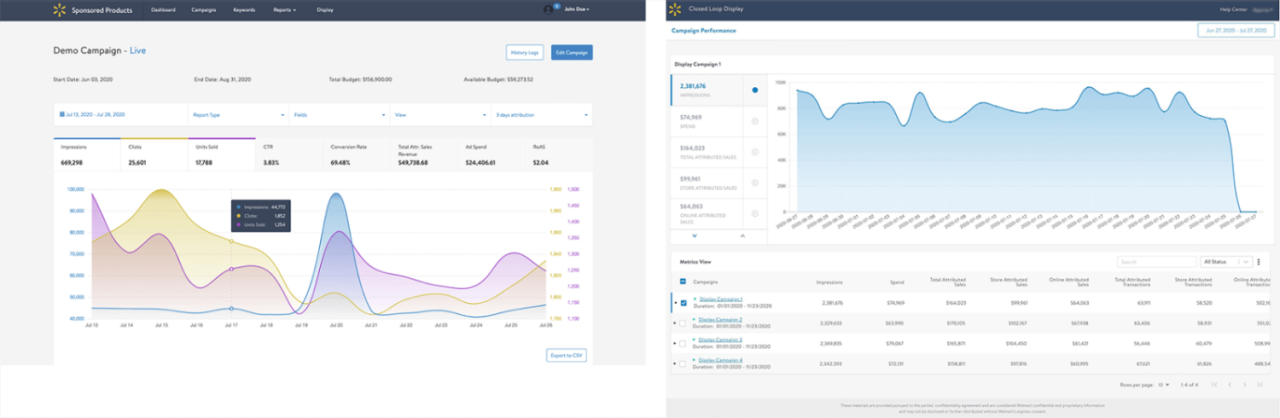The width and height of the screenshot is (1280, 418).
Task: Expand the 3 days attribution dropdown
Action: tap(541, 115)
